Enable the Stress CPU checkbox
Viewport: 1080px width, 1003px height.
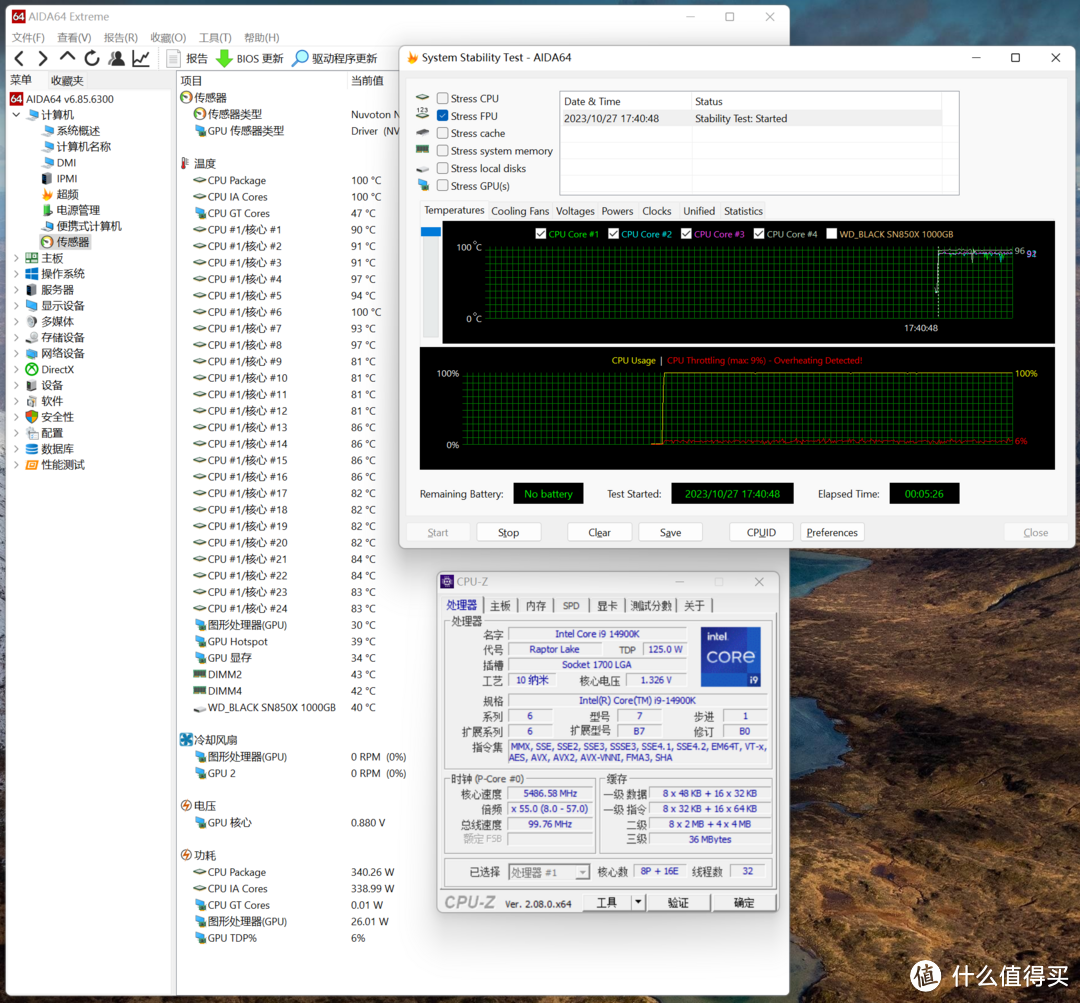click(x=443, y=99)
